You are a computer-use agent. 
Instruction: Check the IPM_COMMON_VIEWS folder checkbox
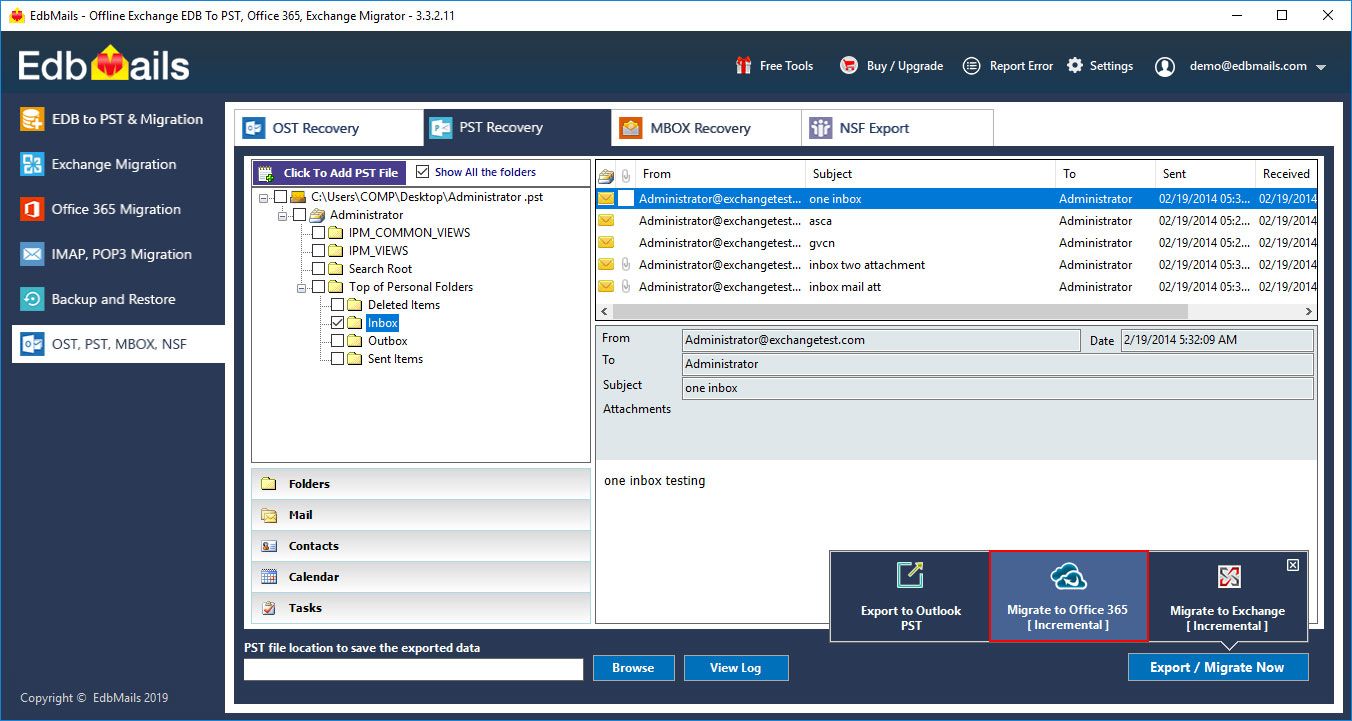318,233
